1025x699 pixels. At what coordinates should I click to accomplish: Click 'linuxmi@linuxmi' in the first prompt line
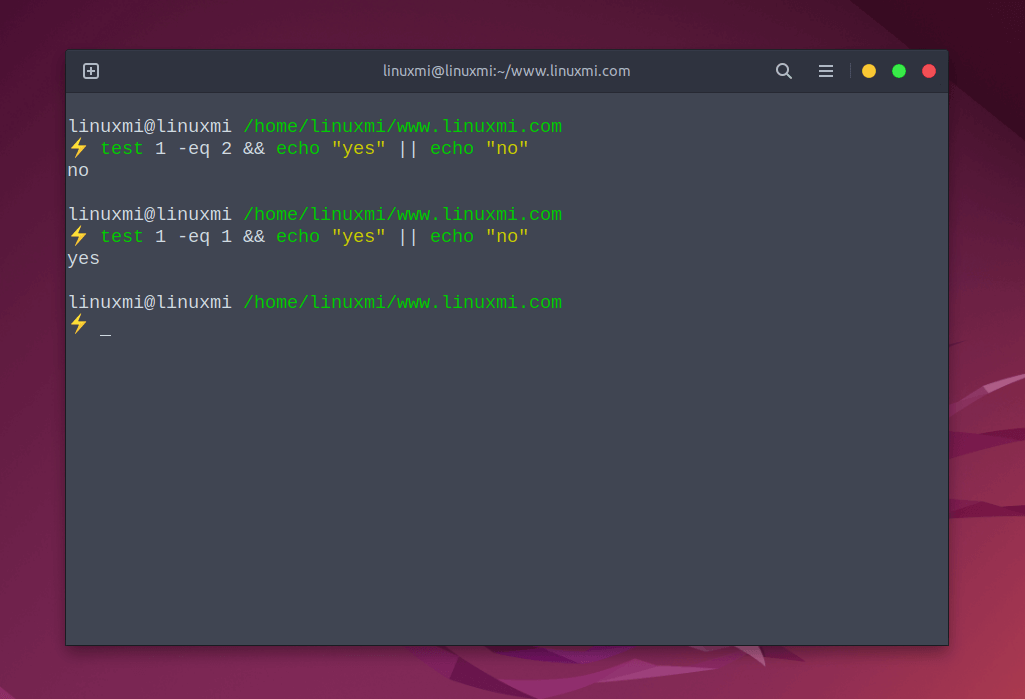[150, 126]
